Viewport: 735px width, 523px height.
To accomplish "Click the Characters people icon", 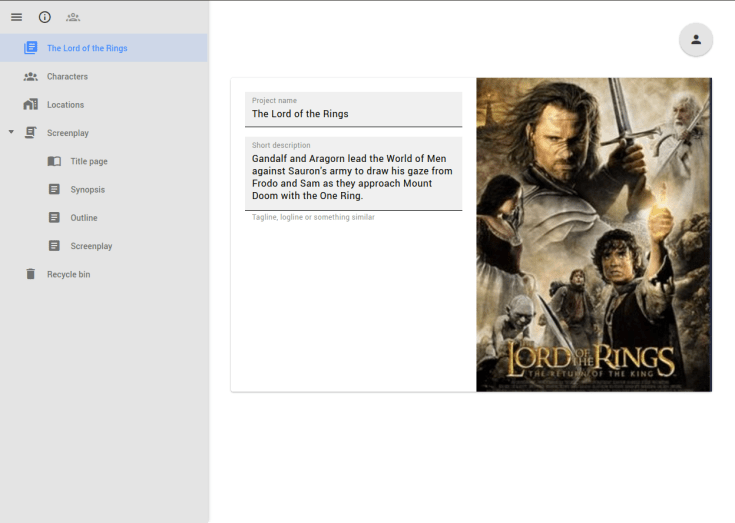I will pyautogui.click(x=30, y=76).
